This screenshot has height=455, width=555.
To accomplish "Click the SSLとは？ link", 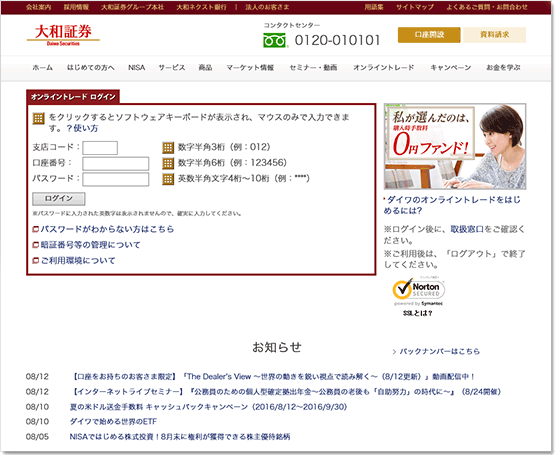I will tap(418, 313).
